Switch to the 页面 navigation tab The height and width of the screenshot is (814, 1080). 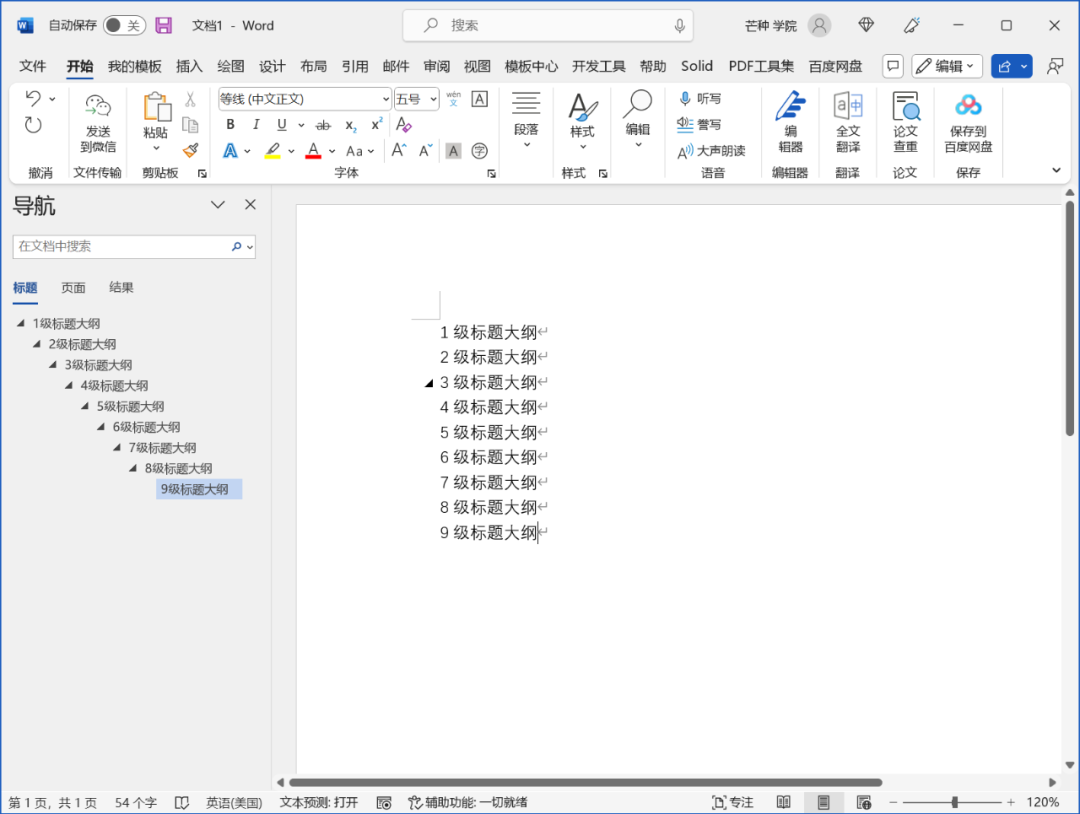(73, 288)
